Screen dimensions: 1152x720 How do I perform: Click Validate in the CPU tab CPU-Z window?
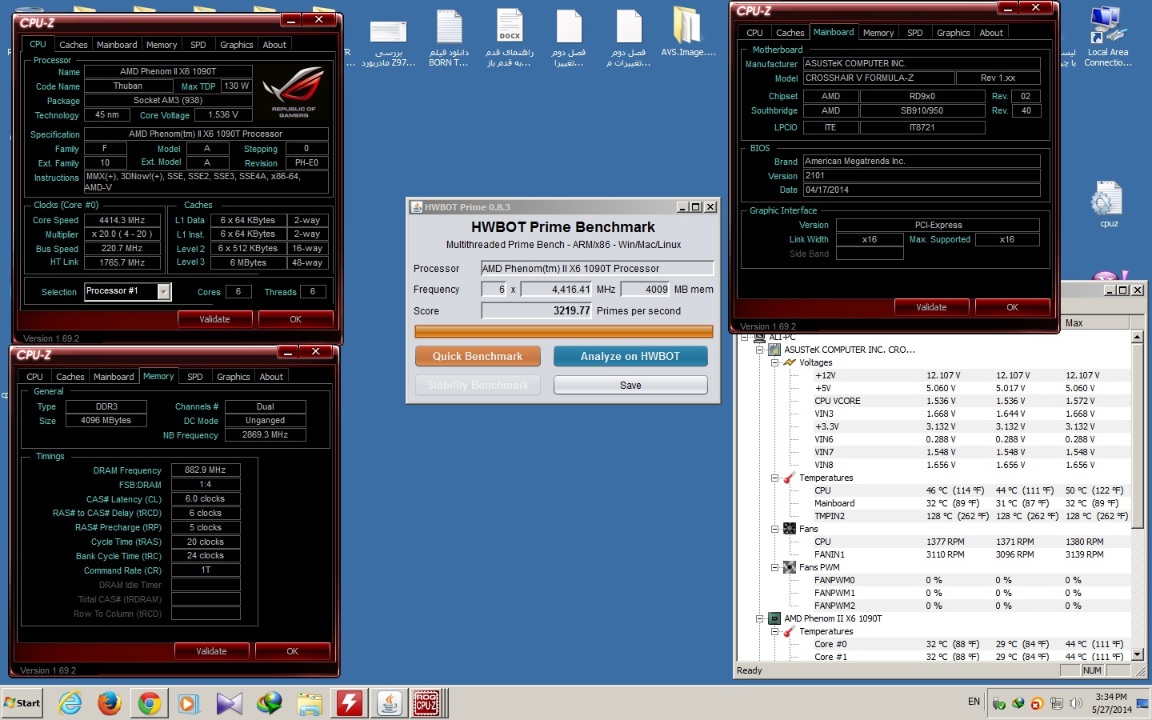215,320
